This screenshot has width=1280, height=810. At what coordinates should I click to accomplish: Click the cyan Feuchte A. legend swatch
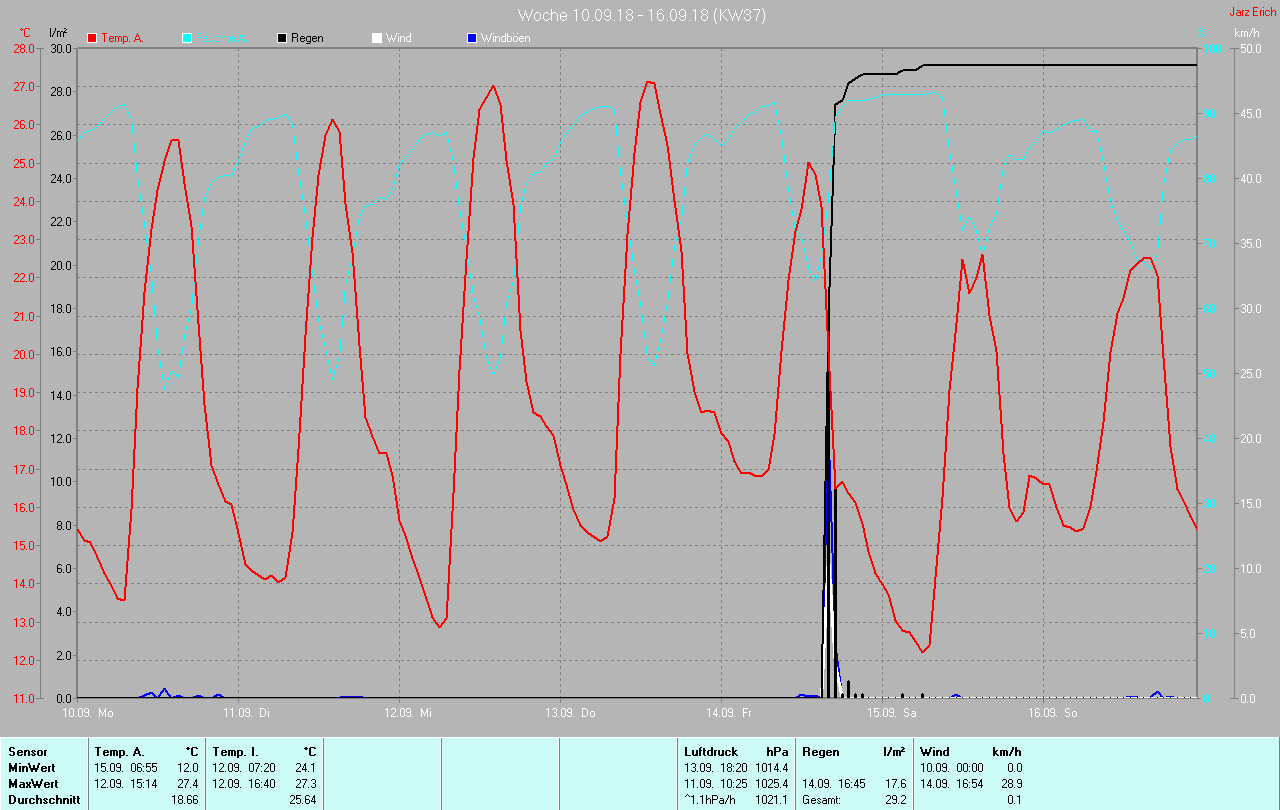point(187,38)
